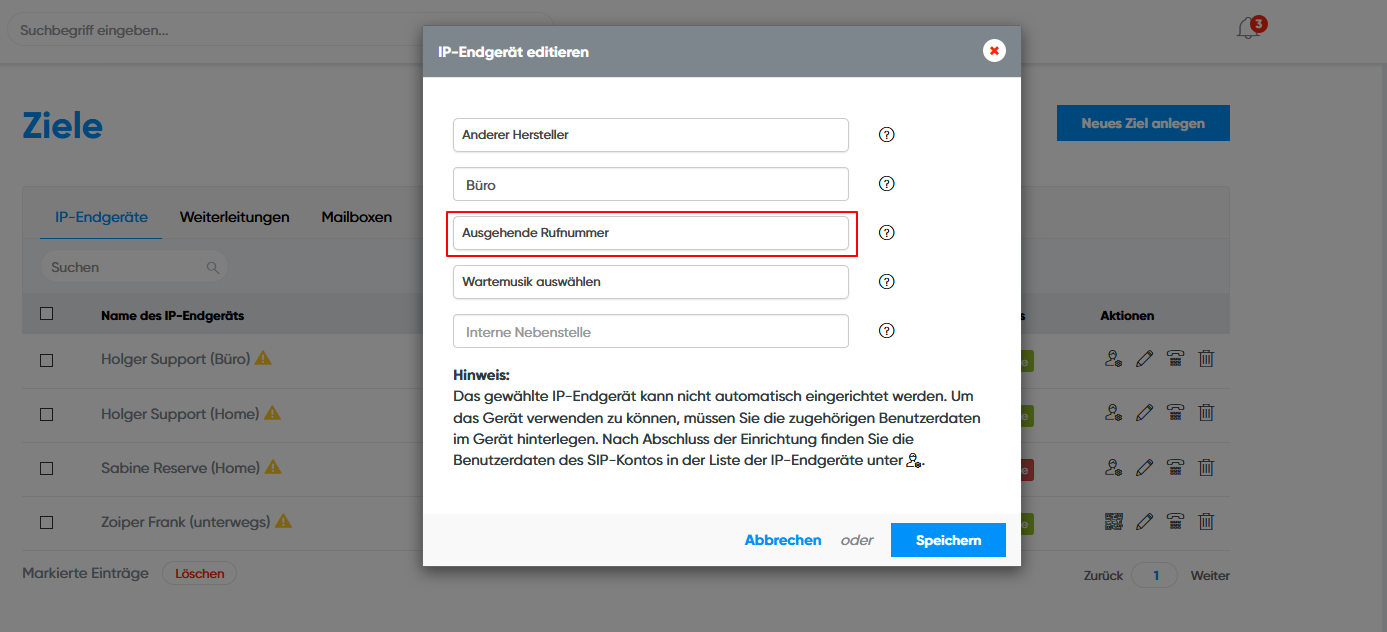Screen dimensions: 1387x632
Task: Show help for Ausgehende Rufnummer field
Action: pyautogui.click(x=886, y=233)
